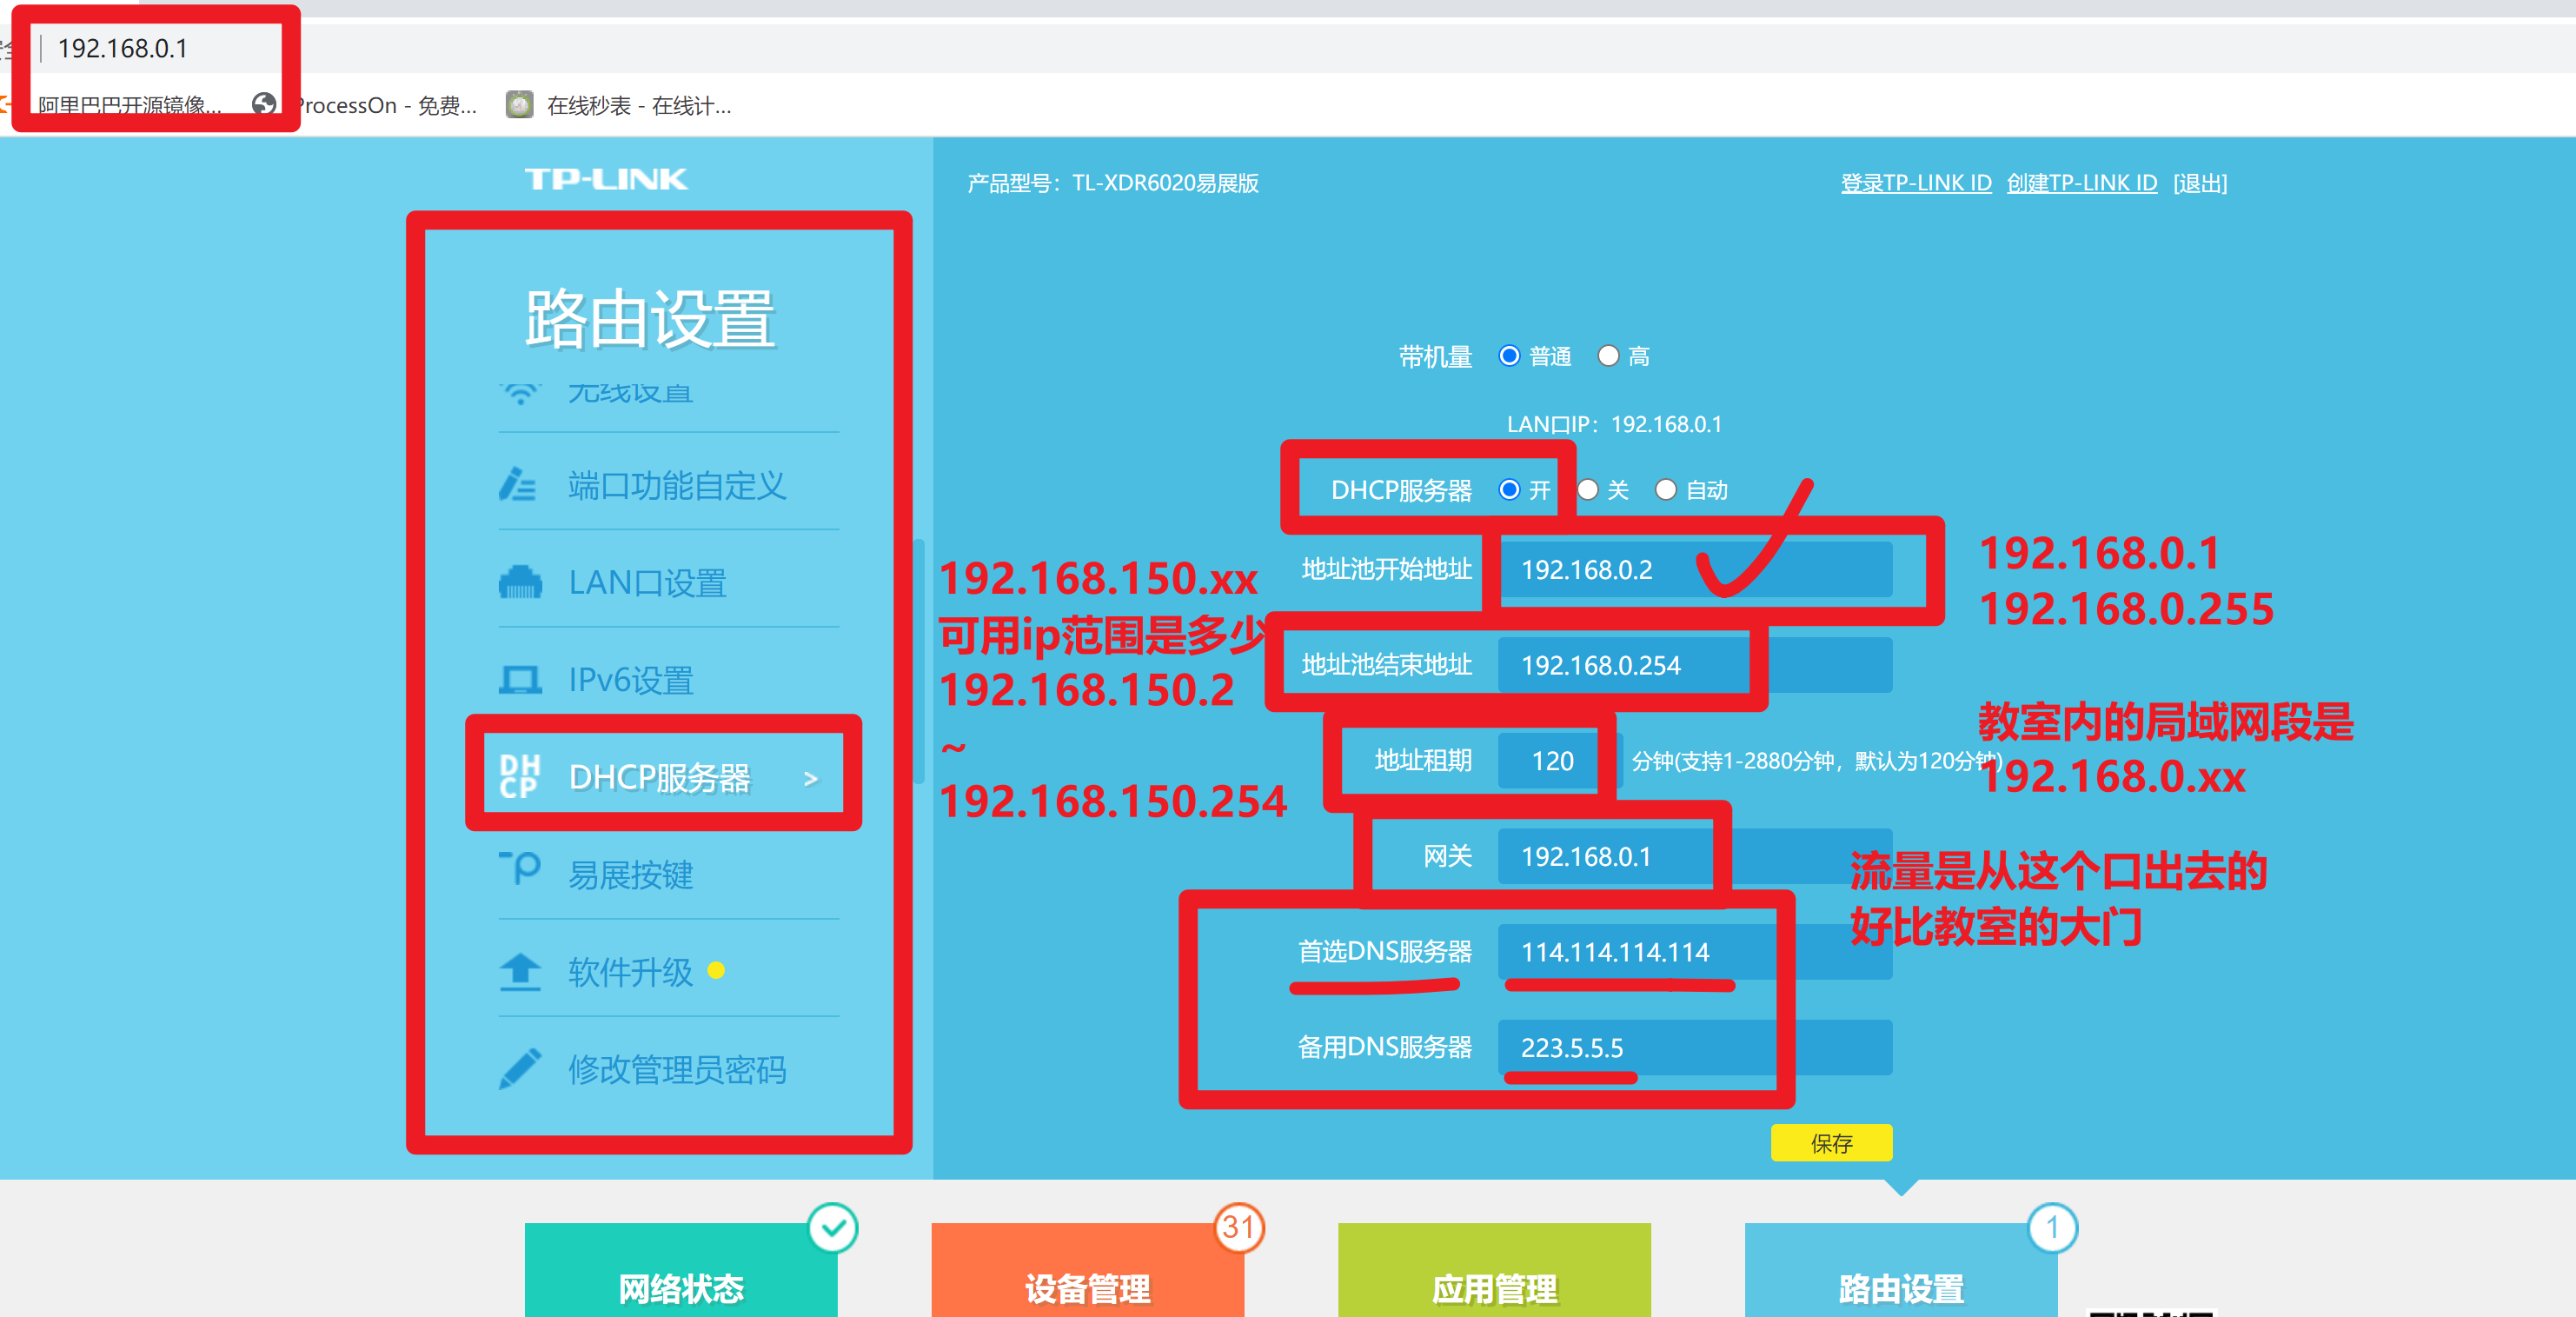2576x1317 pixels.
Task: Click the gateway field showing 192.168.0.1
Action: [1696, 856]
